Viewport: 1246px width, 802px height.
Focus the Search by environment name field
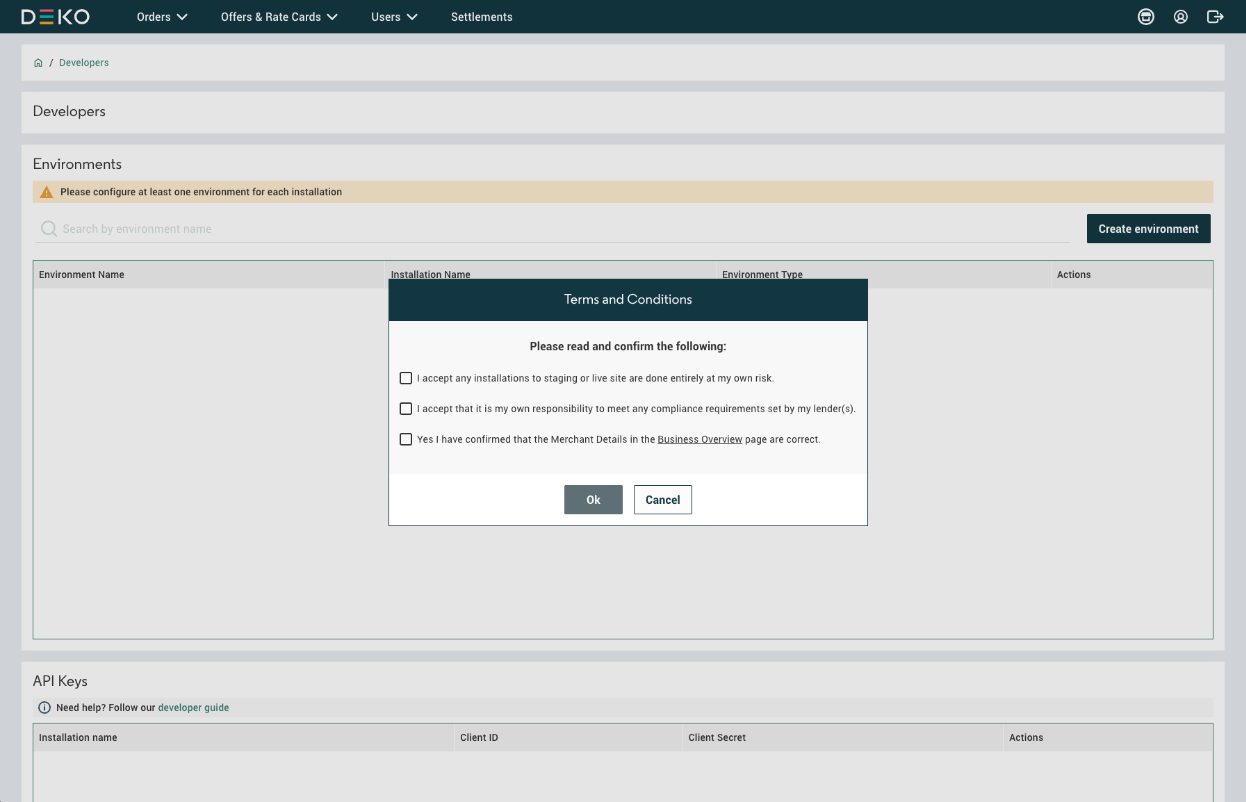(553, 229)
